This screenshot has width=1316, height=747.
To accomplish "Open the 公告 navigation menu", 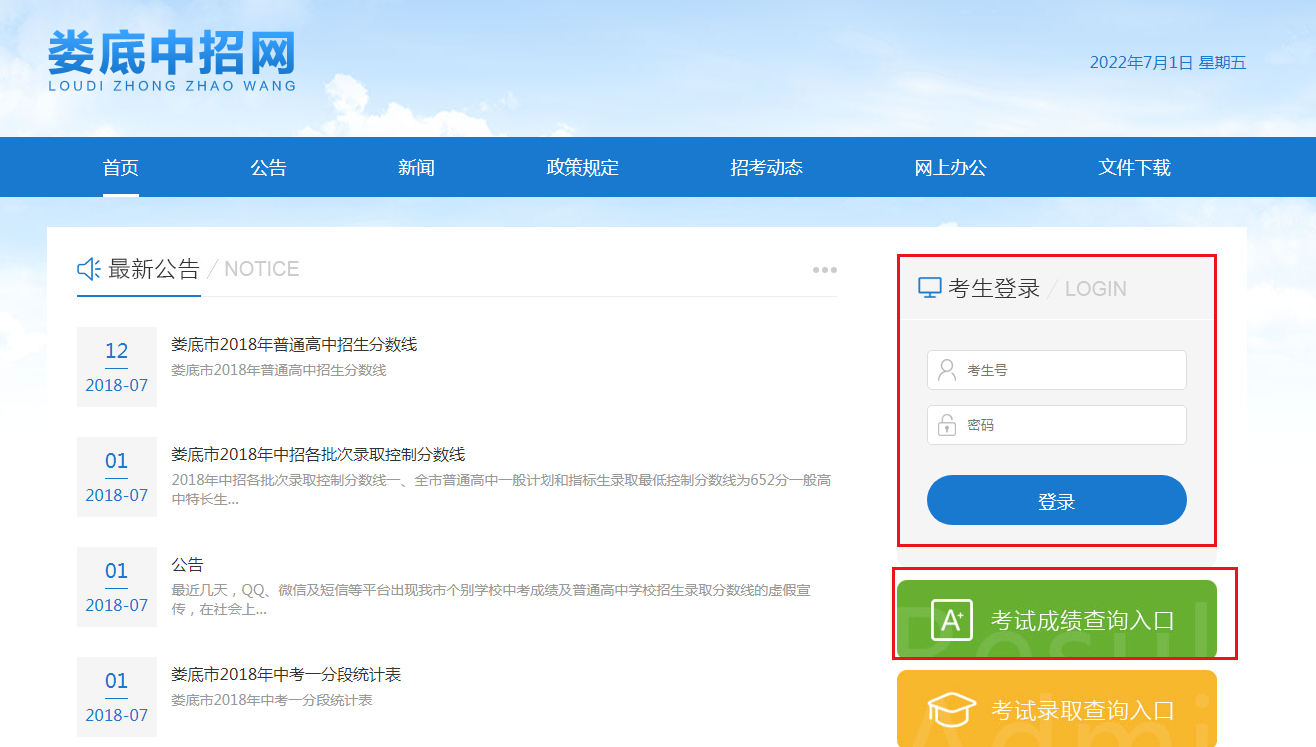I will coord(269,168).
